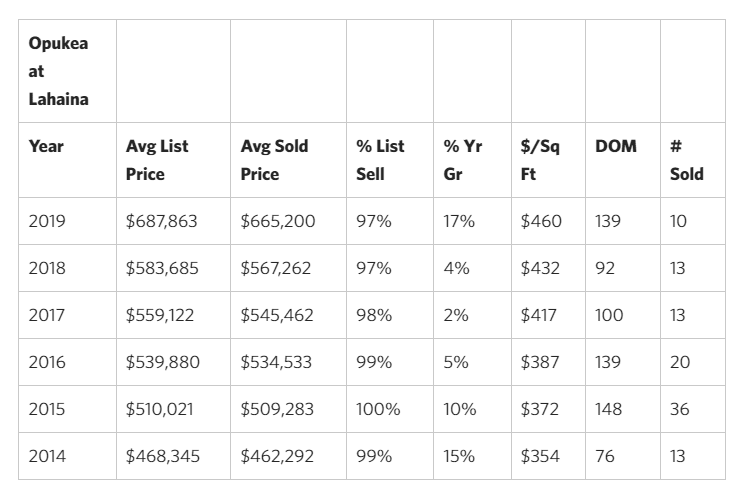Select the 148 days on market cell
Screen dimensions: 745x502
pyautogui.click(x=608, y=409)
